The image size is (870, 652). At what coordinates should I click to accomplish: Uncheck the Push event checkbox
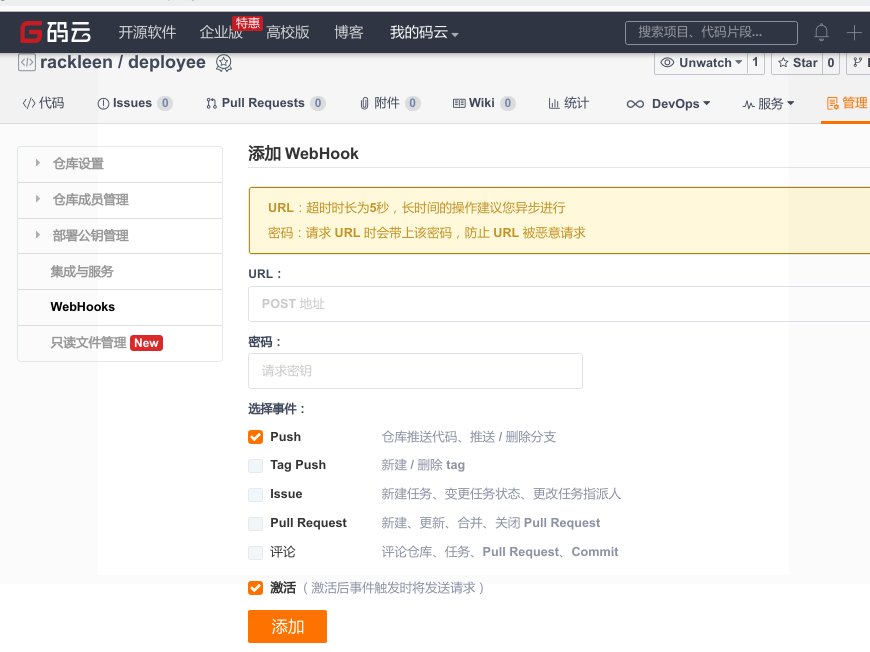[x=256, y=437]
